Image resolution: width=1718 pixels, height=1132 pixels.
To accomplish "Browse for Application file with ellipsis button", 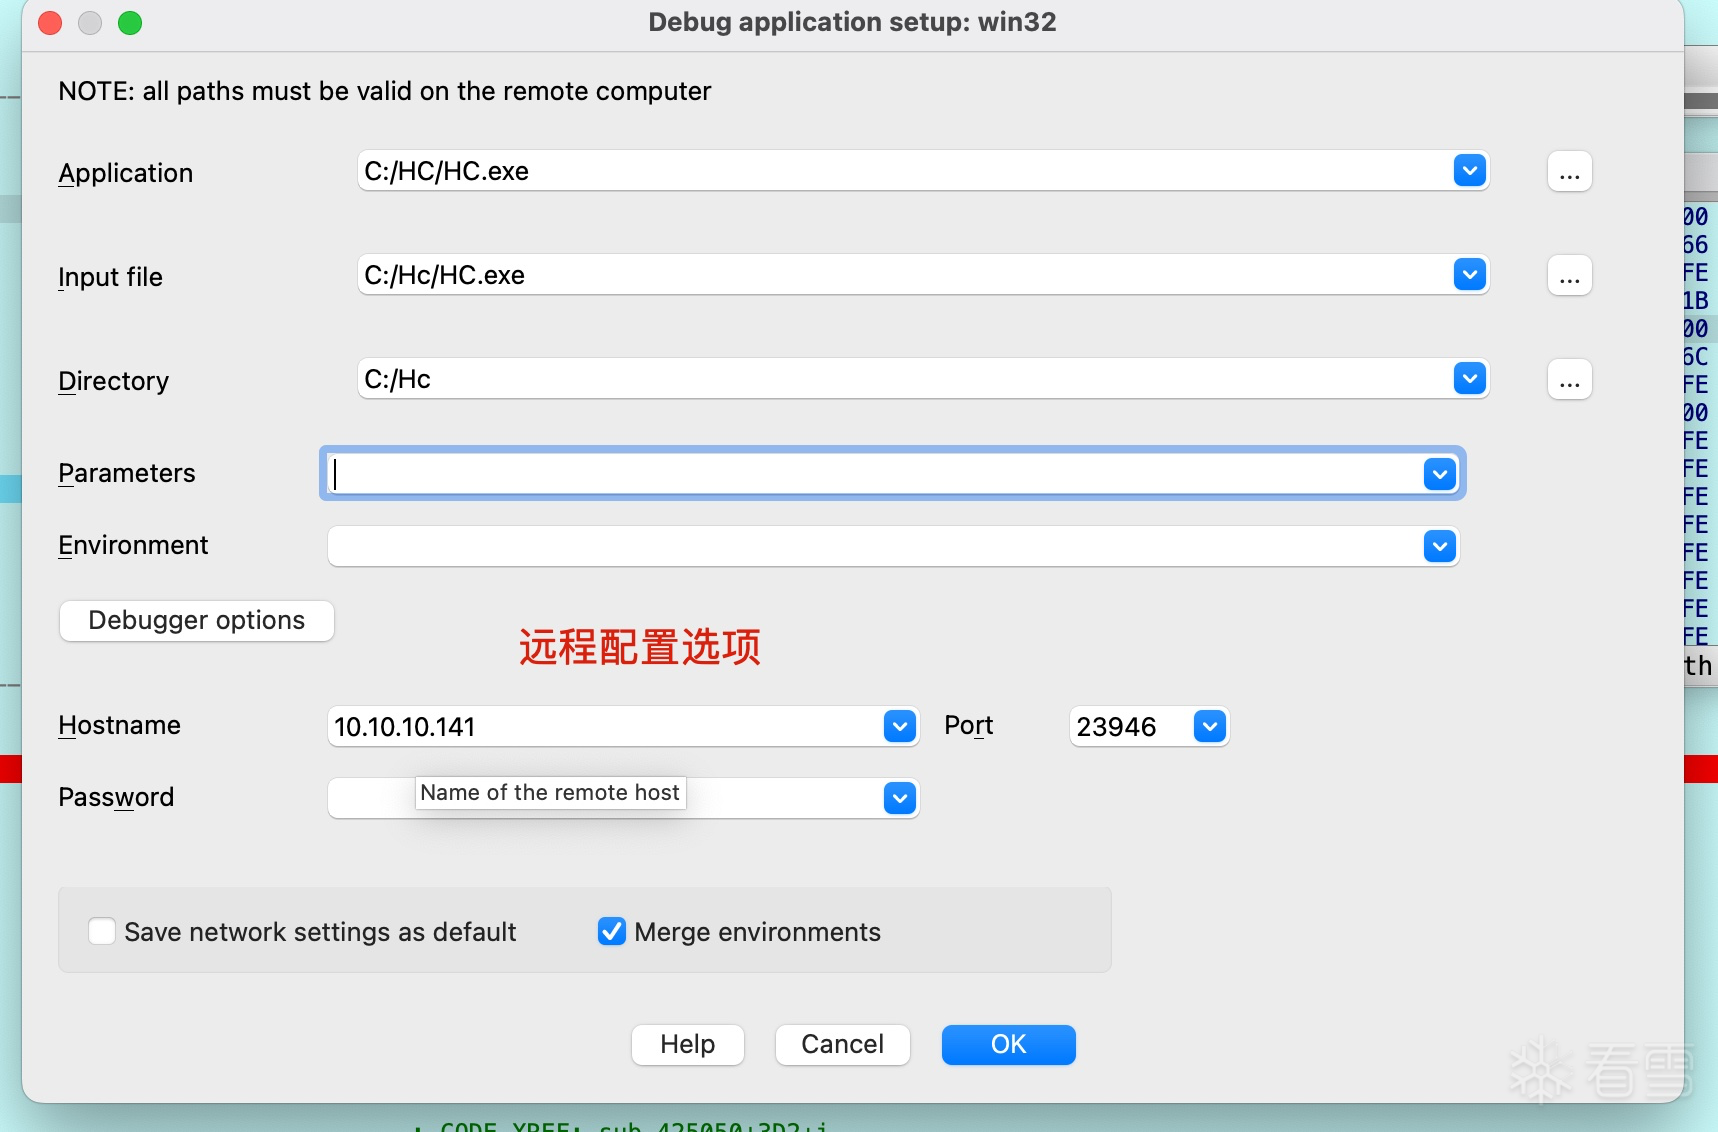I will 1569,172.
